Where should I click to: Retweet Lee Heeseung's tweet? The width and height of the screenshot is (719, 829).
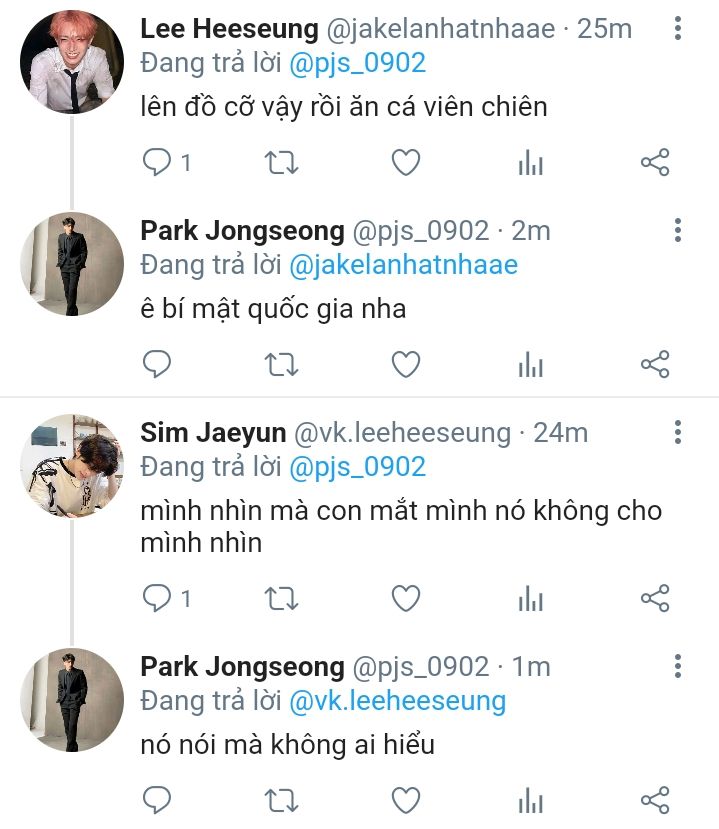click(281, 163)
